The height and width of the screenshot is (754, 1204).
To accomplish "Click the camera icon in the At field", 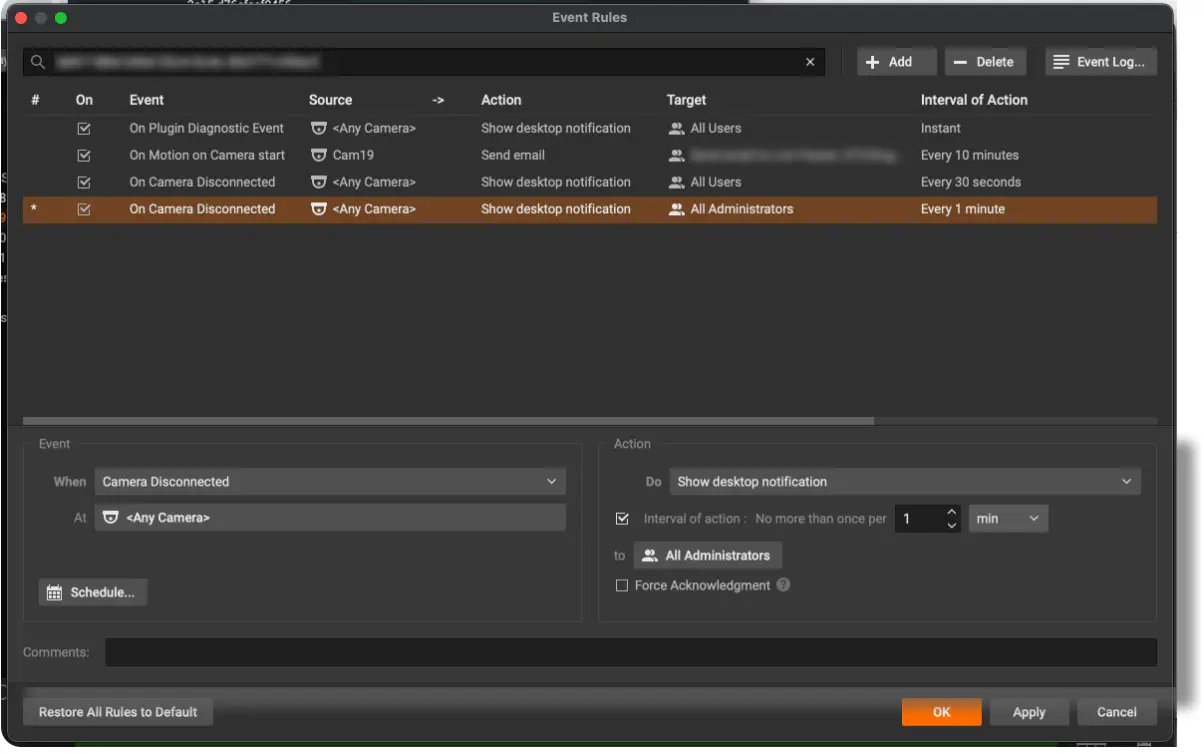I will click(x=111, y=518).
